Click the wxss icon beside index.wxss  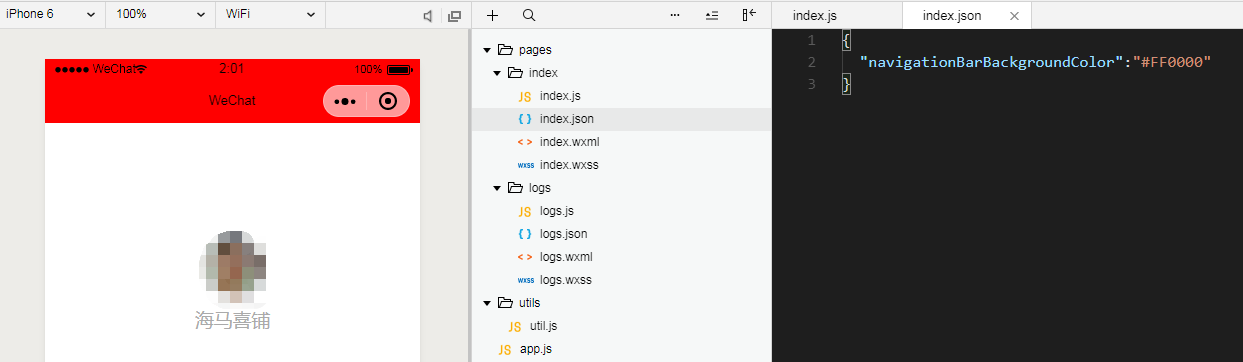[x=525, y=165]
